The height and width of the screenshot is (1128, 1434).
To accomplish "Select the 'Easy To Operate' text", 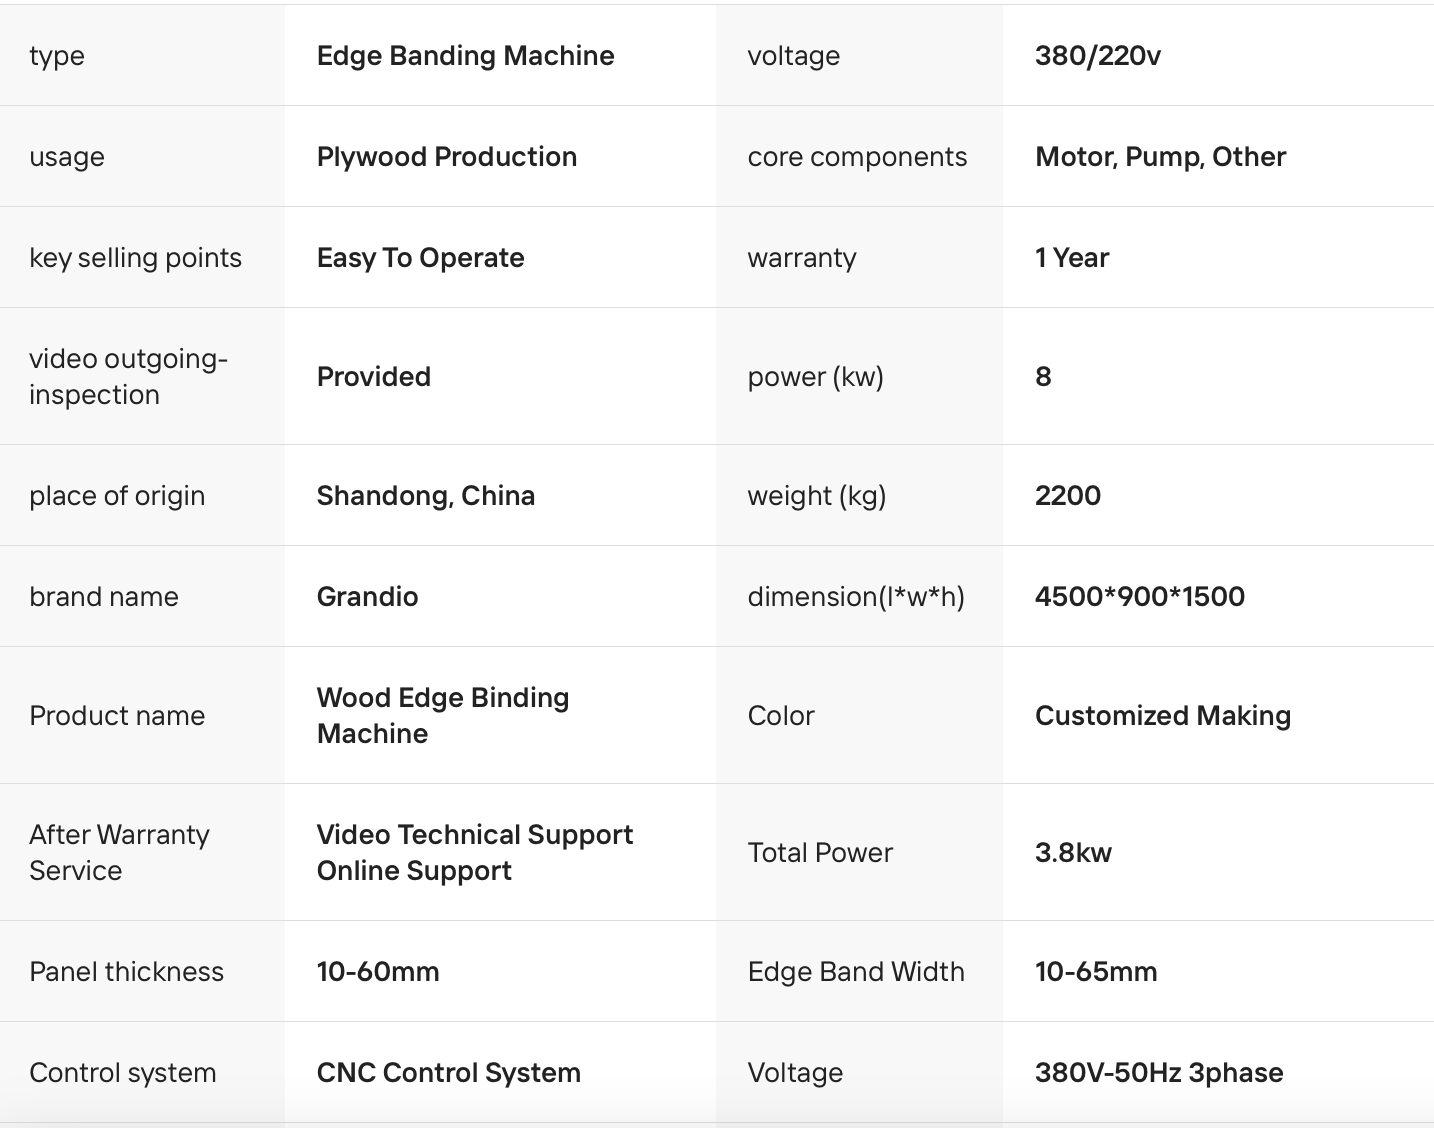I will coord(420,258).
